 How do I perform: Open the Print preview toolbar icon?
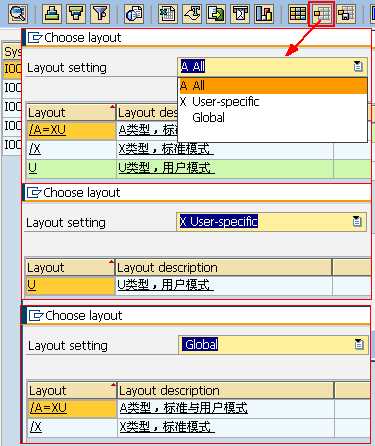coord(134,13)
